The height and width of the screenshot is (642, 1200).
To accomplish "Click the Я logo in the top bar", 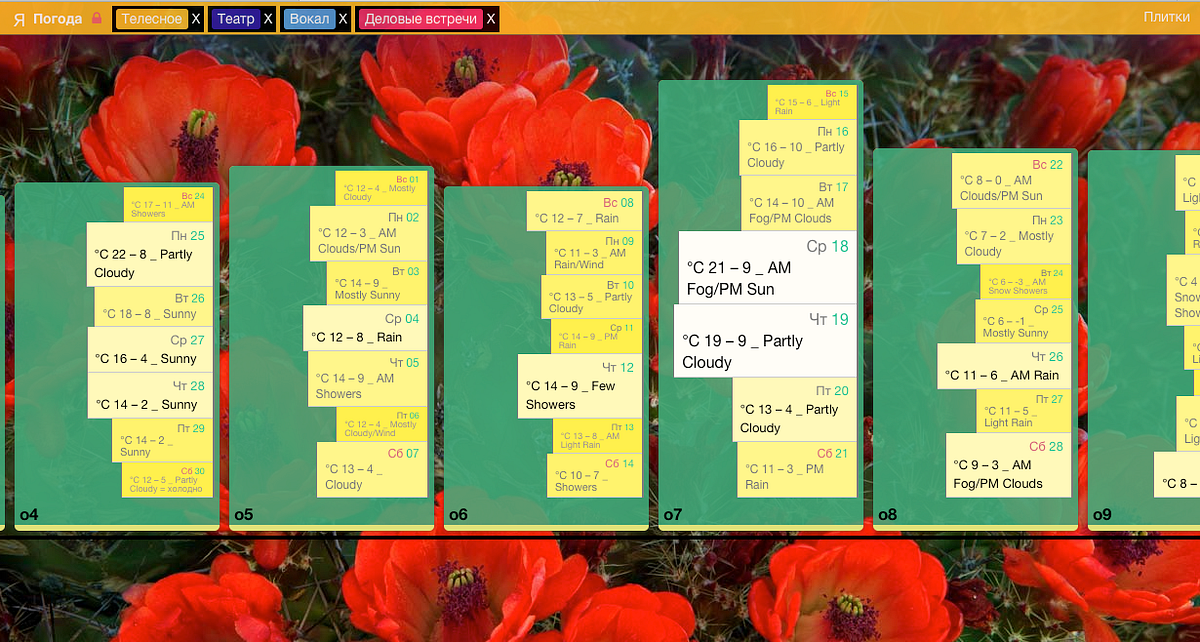I will (19, 18).
